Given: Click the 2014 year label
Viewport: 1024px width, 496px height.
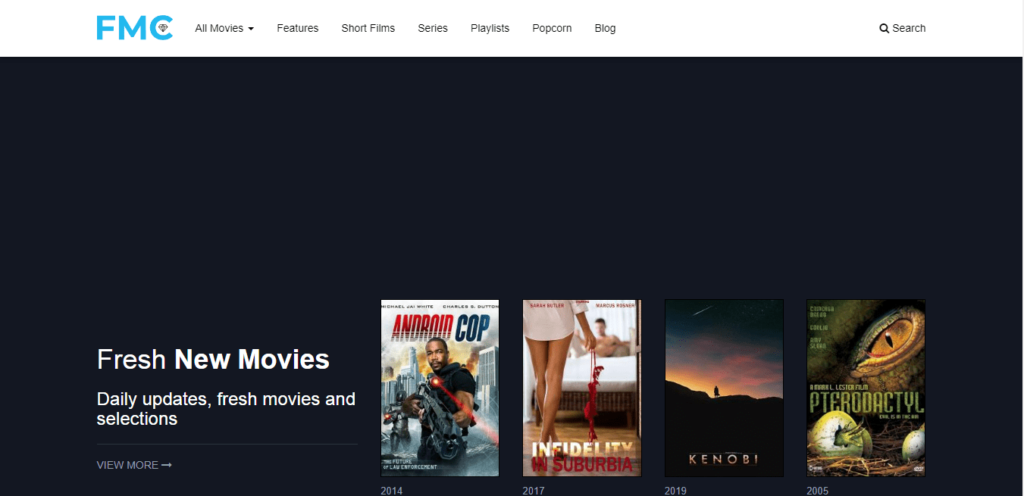Looking at the screenshot, I should [392, 491].
